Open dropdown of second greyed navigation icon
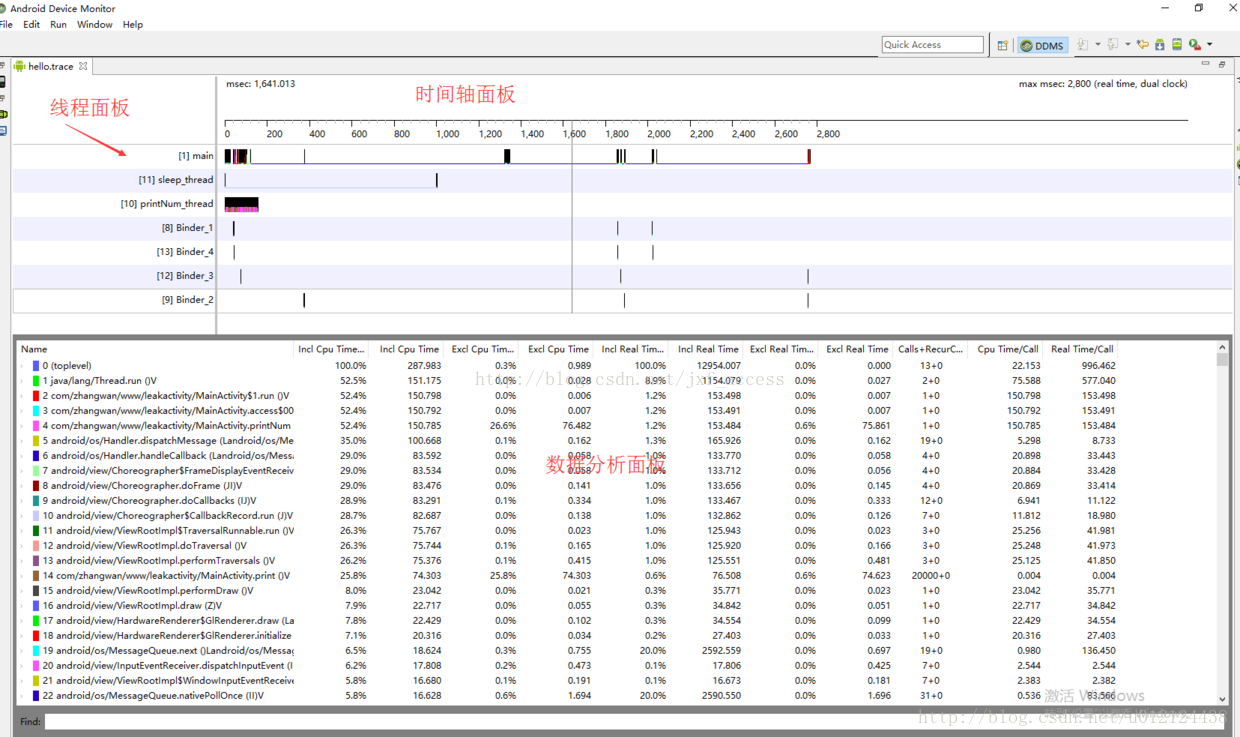This screenshot has width=1240, height=737. tap(1128, 44)
